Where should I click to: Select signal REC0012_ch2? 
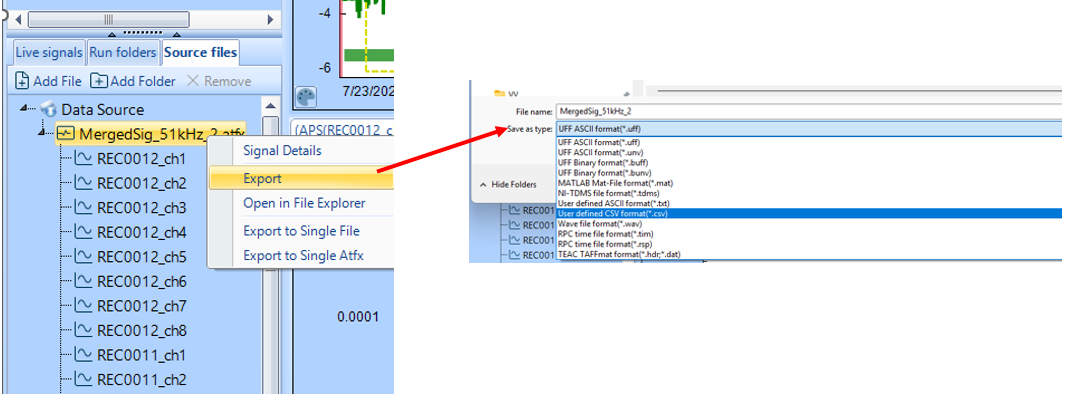142,183
